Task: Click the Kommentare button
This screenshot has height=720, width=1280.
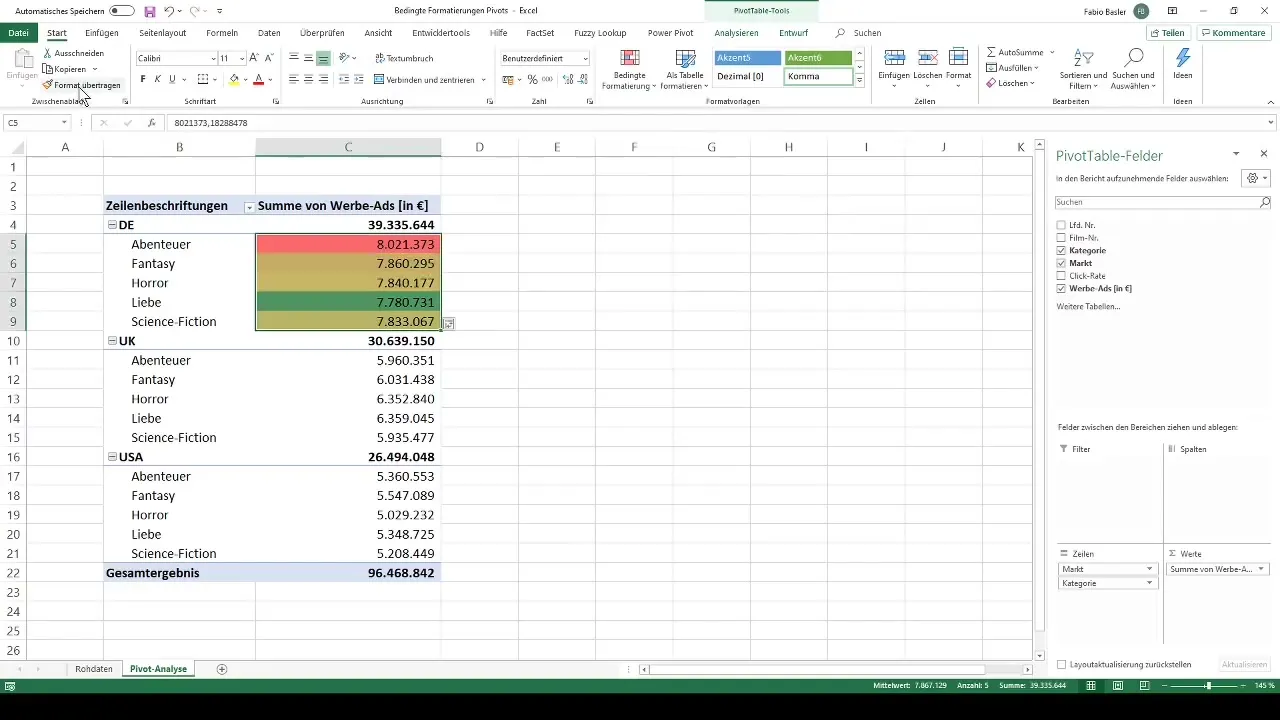Action: pyautogui.click(x=1234, y=33)
